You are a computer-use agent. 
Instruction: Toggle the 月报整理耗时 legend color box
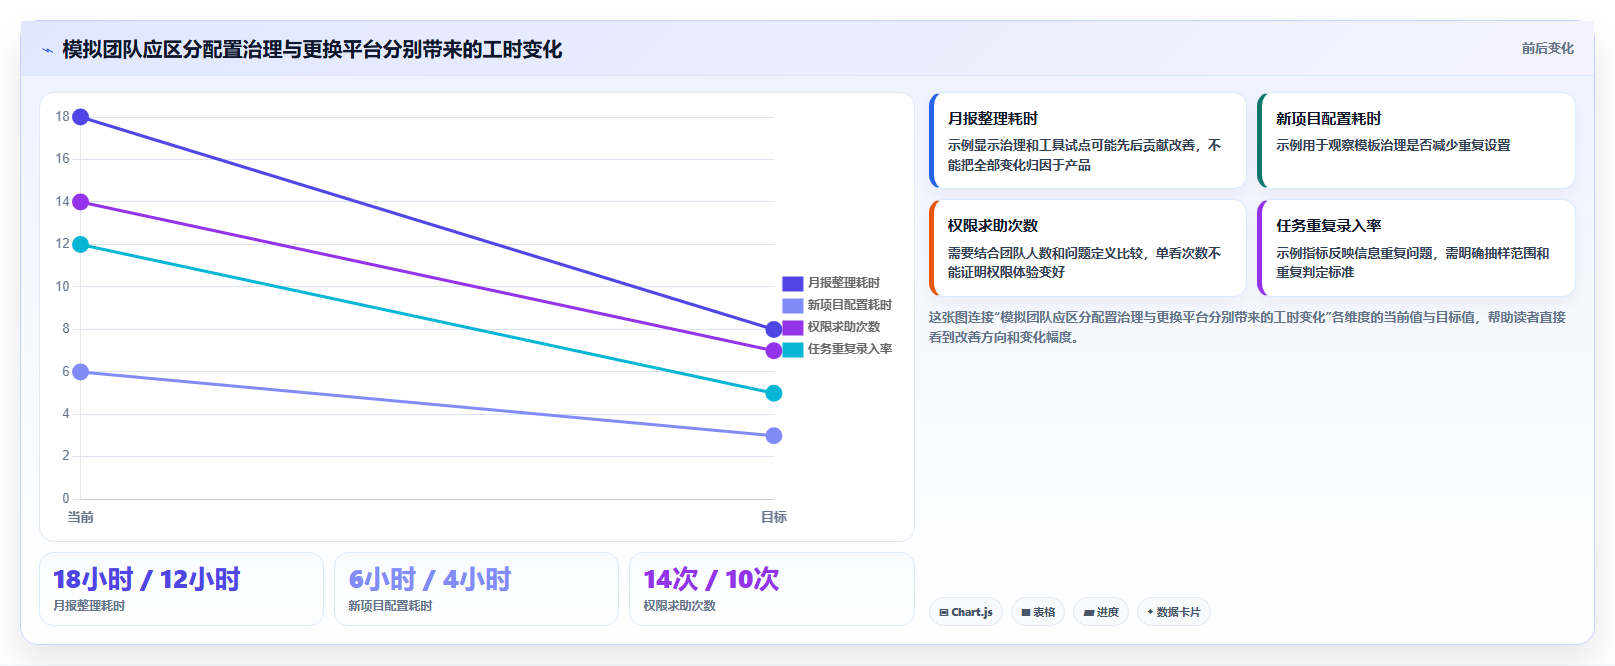click(792, 284)
